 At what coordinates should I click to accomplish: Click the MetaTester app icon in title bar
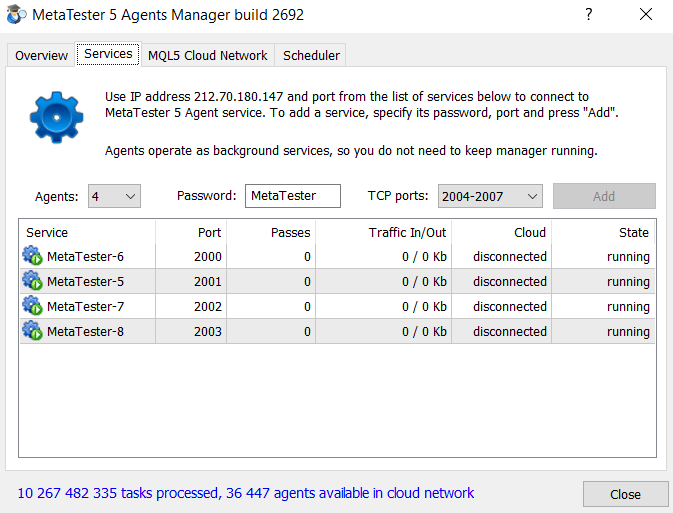[x=16, y=15]
